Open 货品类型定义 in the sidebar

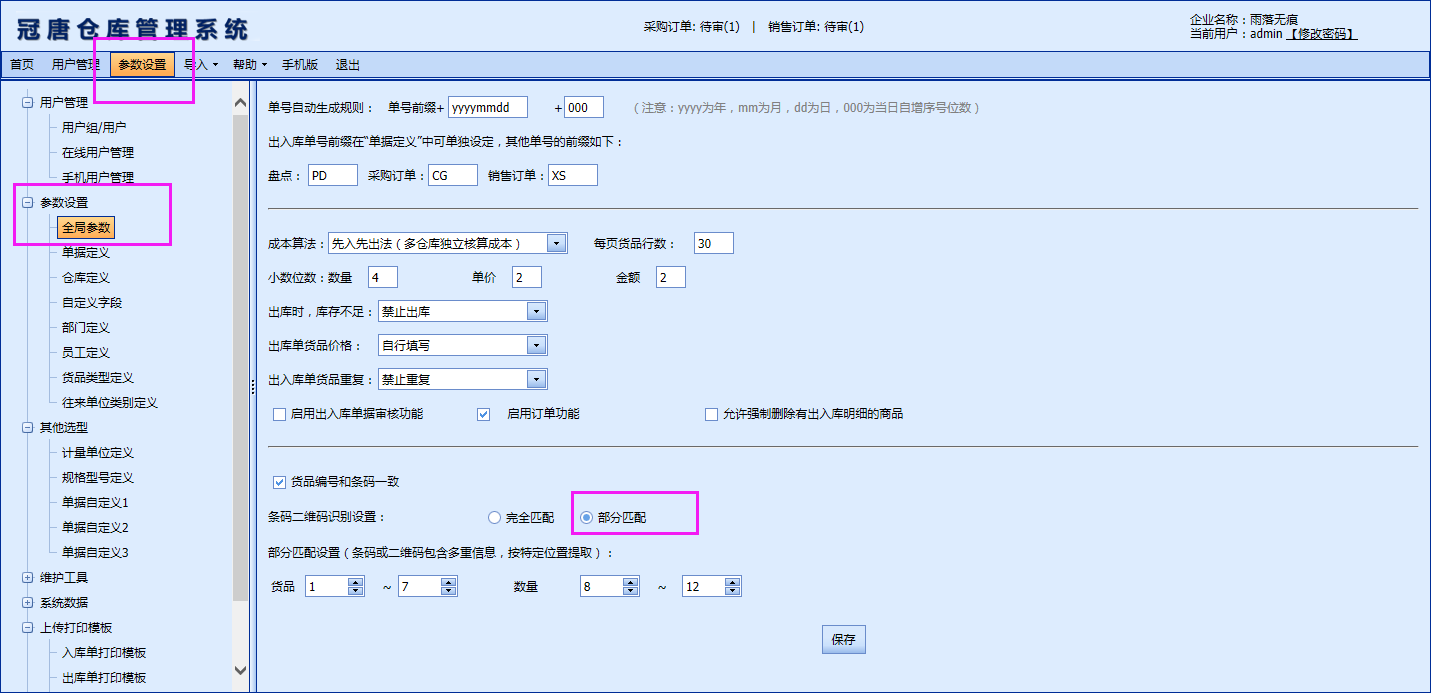(98, 377)
